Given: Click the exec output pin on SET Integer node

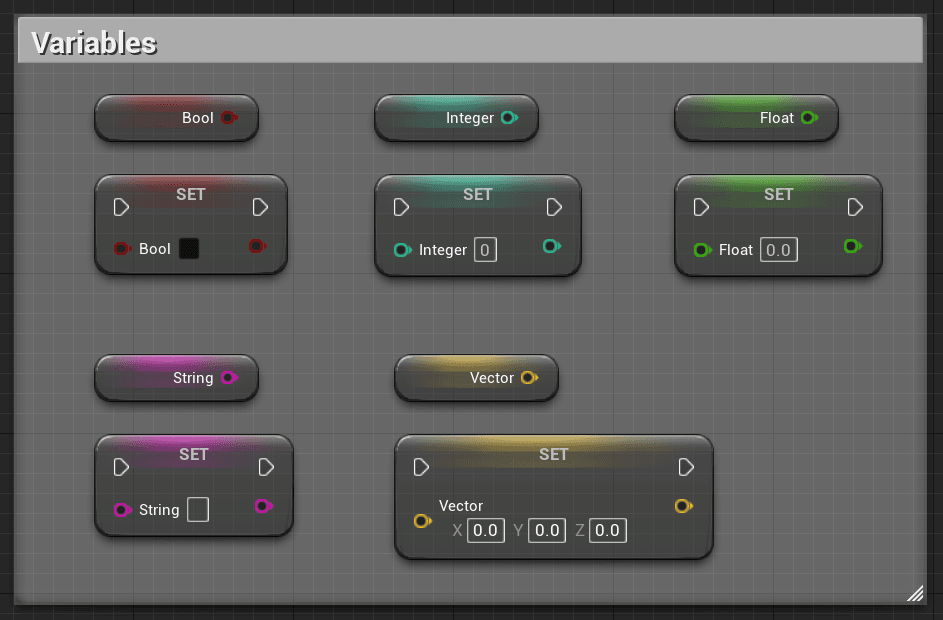Looking at the screenshot, I should click(x=555, y=207).
